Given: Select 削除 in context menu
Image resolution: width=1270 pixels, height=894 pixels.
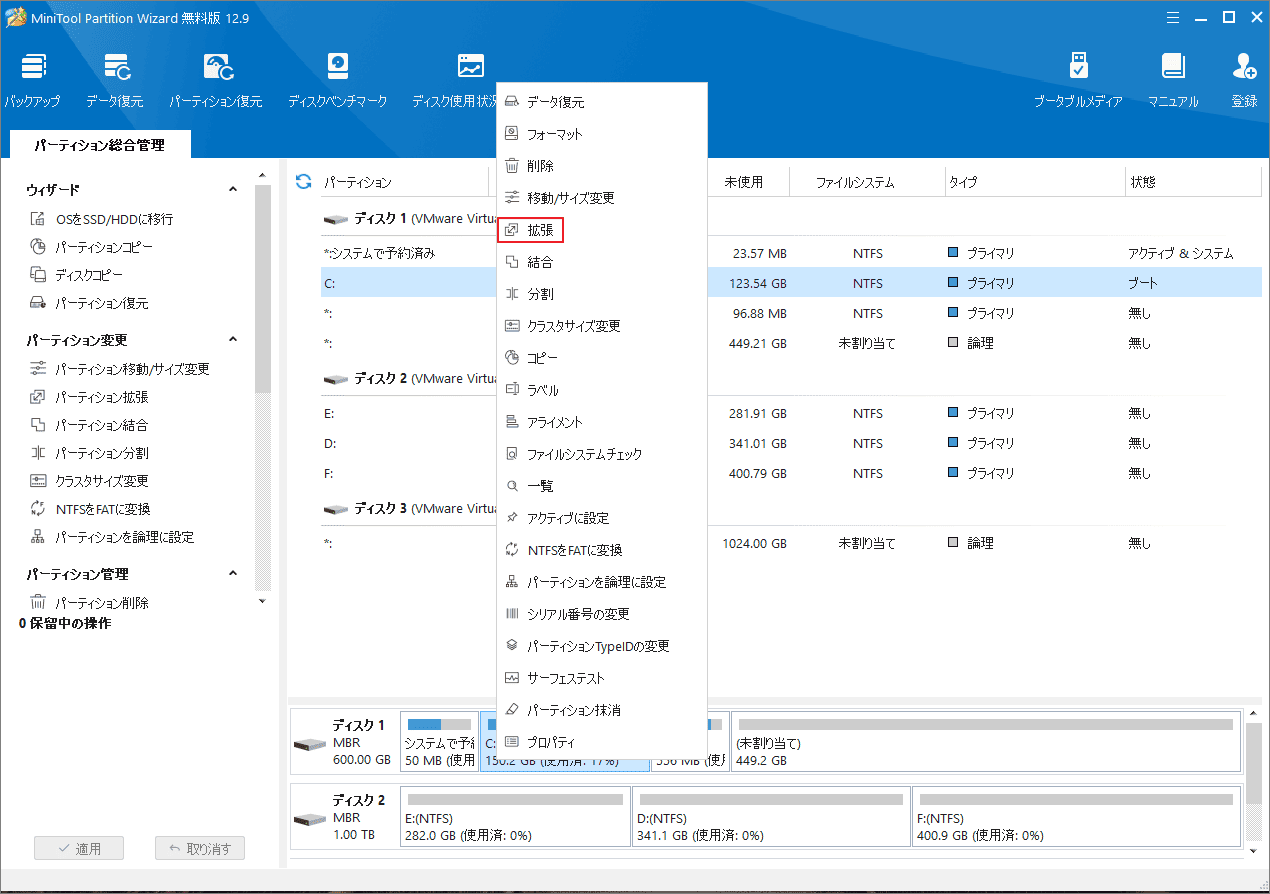Looking at the screenshot, I should (x=602, y=166).
